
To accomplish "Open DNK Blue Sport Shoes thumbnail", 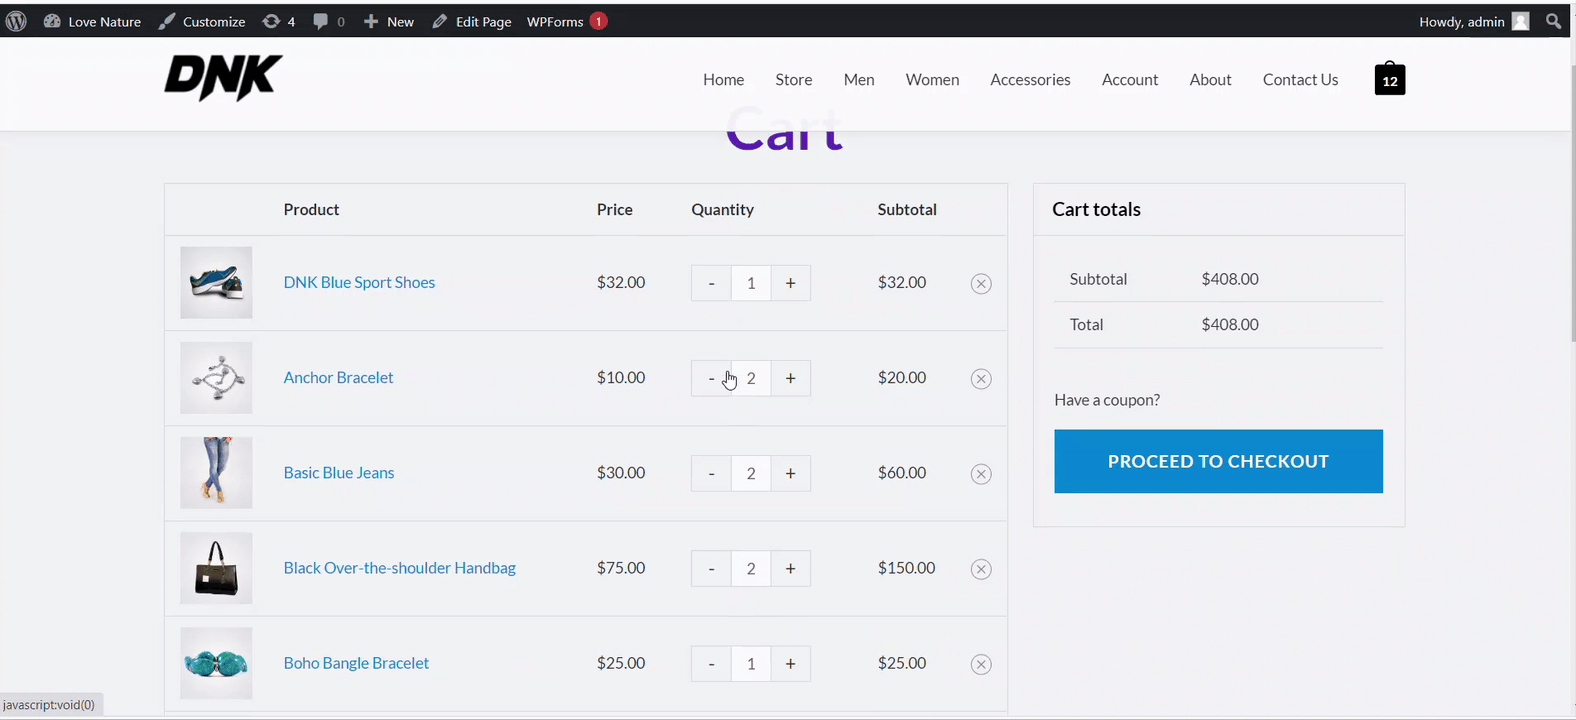I will [216, 283].
